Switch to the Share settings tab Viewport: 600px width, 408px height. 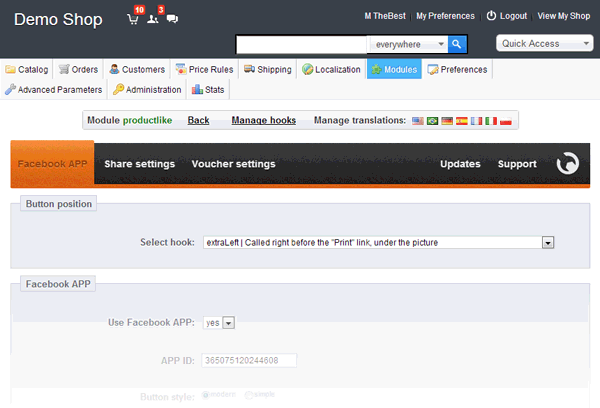[x=139, y=164]
